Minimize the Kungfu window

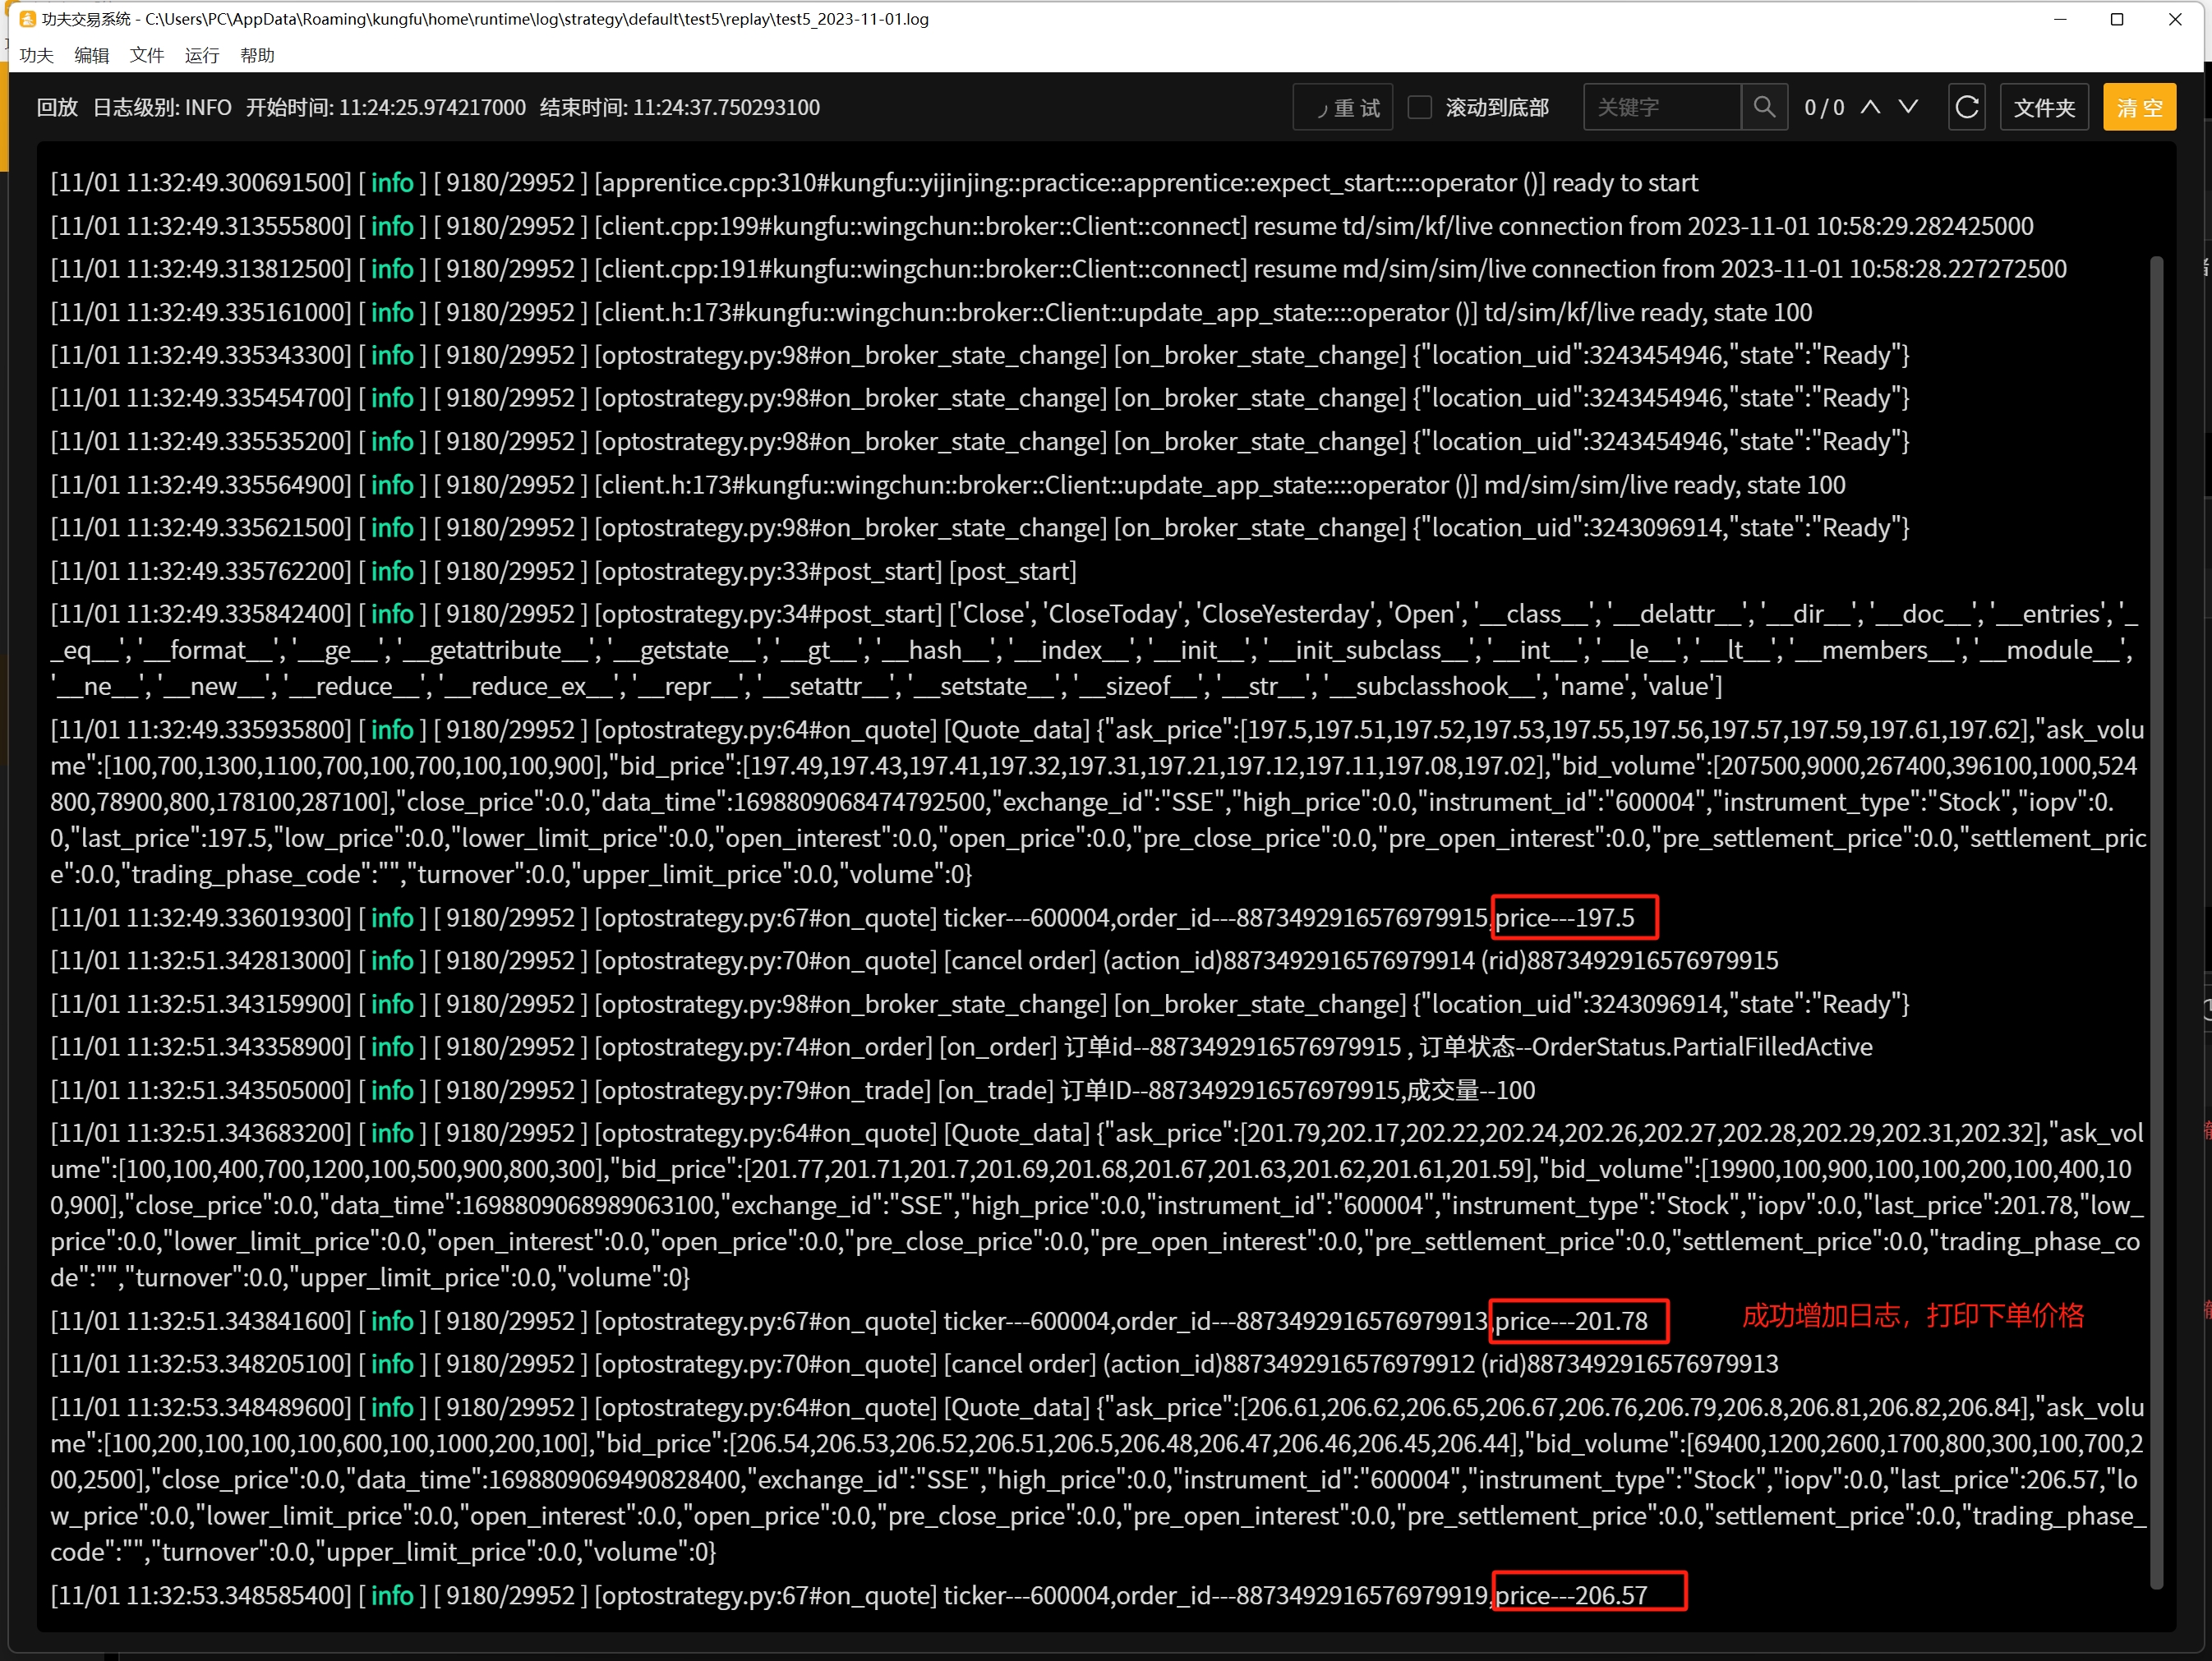(x=2060, y=19)
